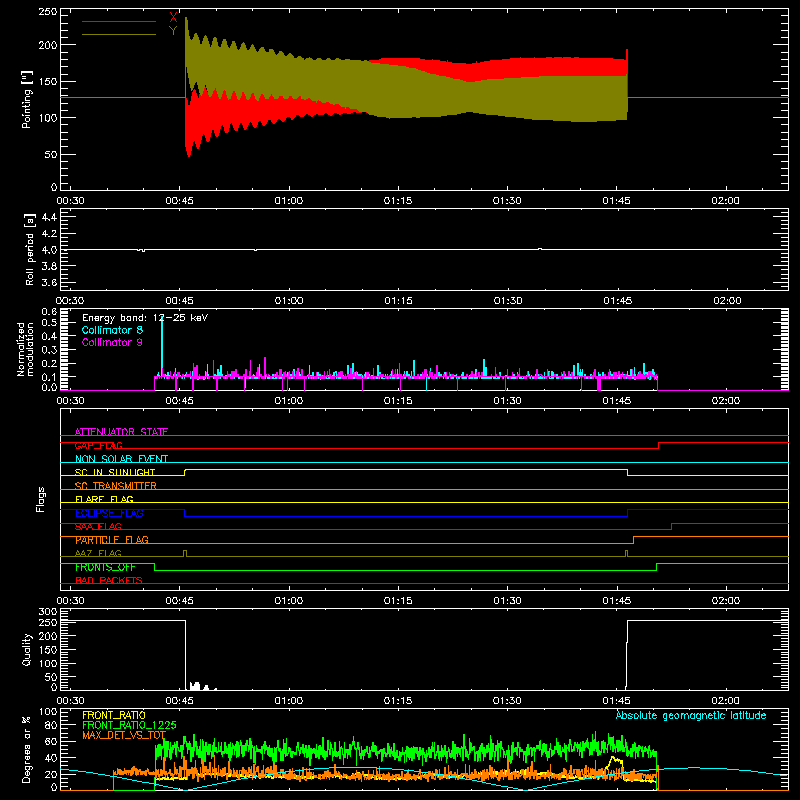This screenshot has width=800, height=800.
Task: Click the 'Degrees or %' axis title
Action: pyautogui.click(x=26, y=749)
